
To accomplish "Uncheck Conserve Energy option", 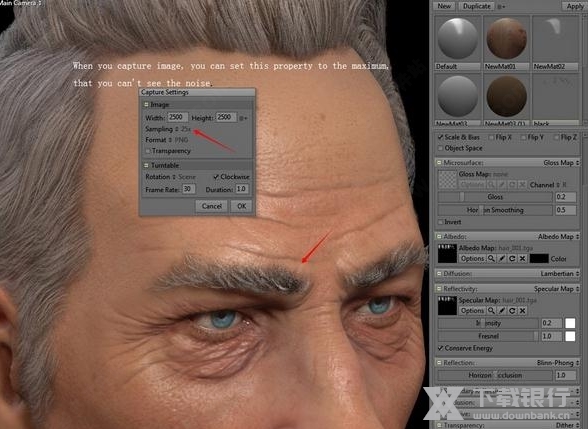I will (x=441, y=348).
